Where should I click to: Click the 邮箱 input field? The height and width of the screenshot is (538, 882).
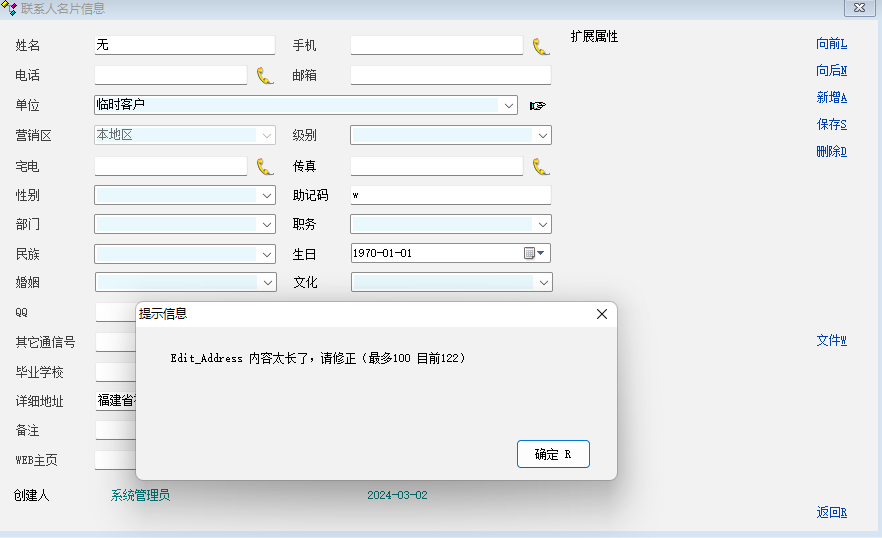pos(450,76)
